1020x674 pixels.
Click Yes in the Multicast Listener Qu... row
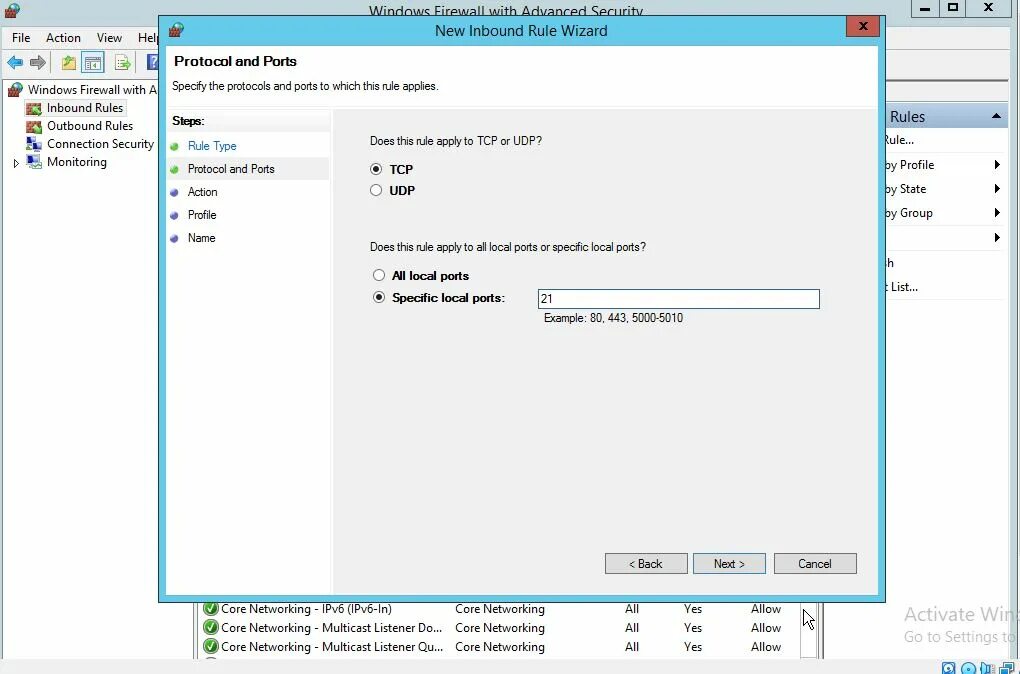(x=693, y=647)
